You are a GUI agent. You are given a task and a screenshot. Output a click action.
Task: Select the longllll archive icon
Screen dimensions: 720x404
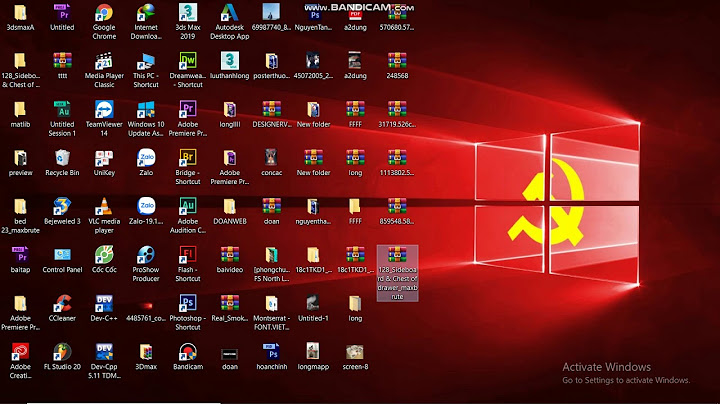(x=230, y=110)
